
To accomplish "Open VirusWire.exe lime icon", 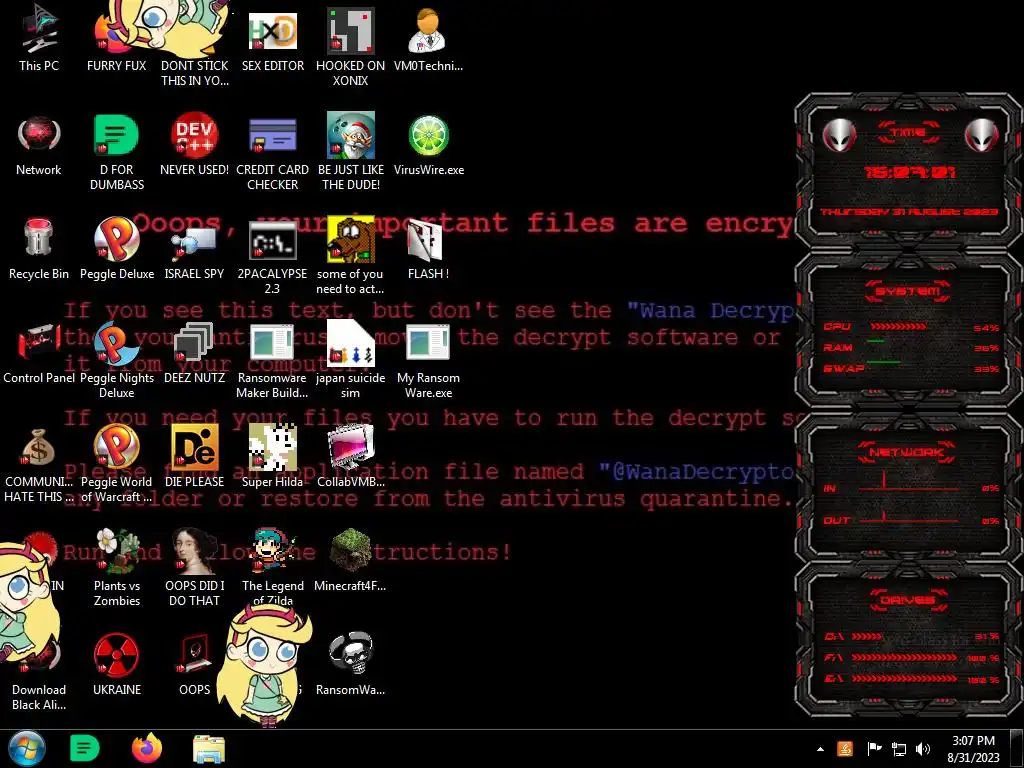I will click(x=428, y=144).
